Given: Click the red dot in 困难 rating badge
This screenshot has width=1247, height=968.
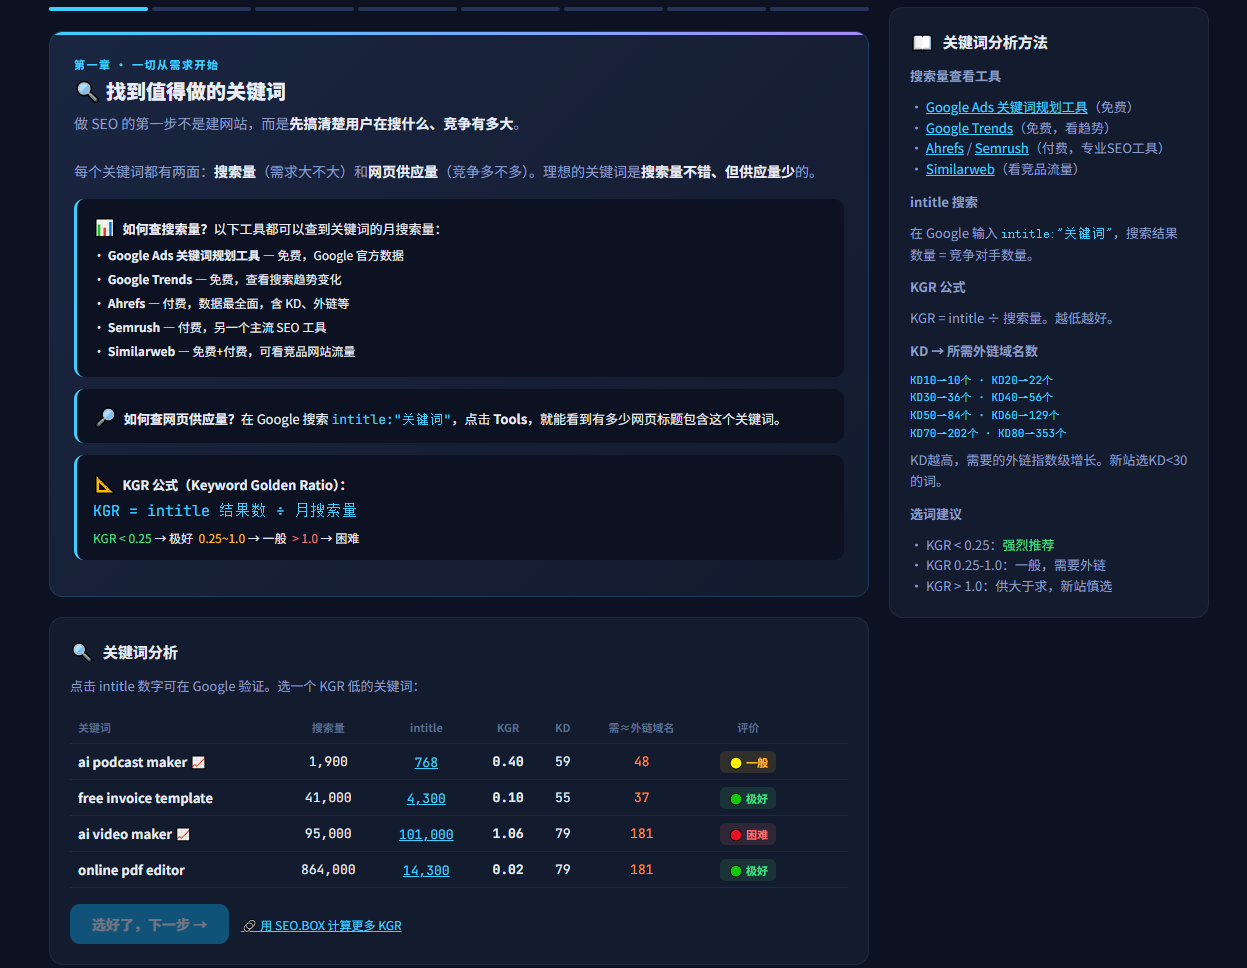Looking at the screenshot, I should [736, 835].
